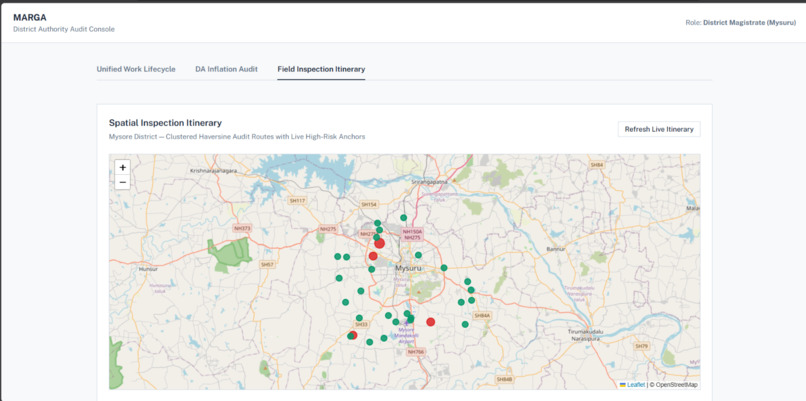The width and height of the screenshot is (806, 401).
Task: Select the largest red high-risk marker
Action: [379, 243]
